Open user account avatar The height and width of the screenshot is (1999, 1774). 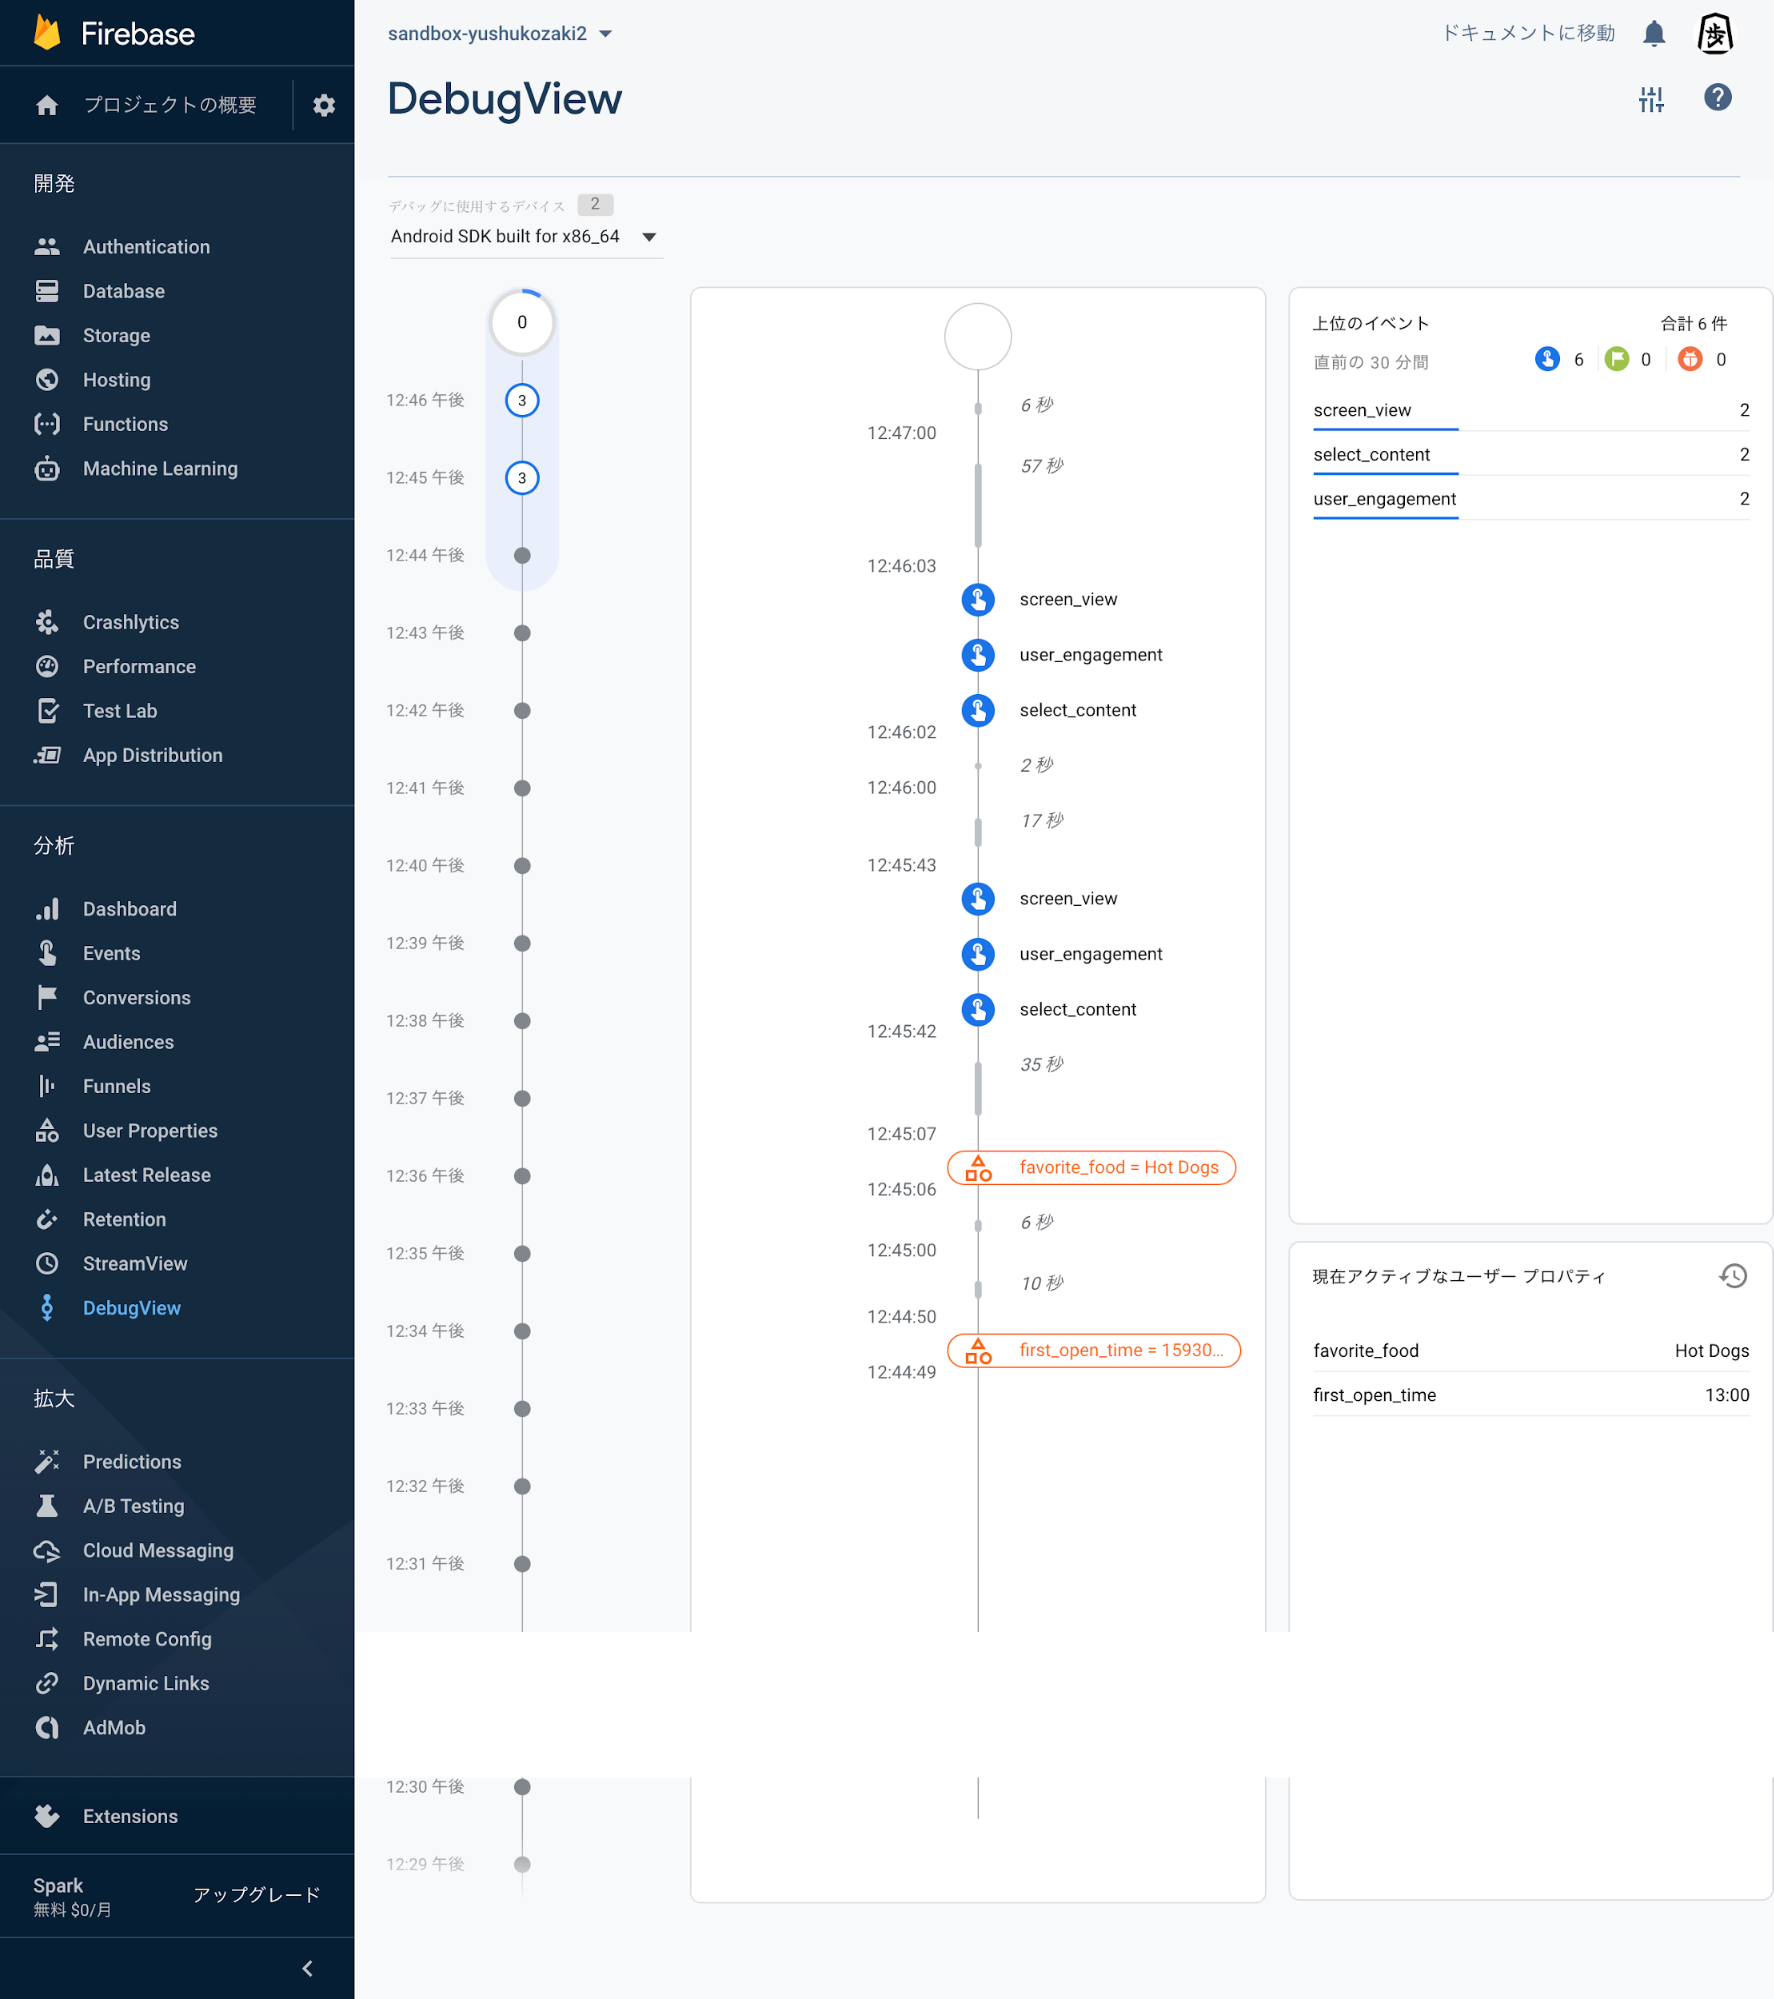[x=1715, y=34]
